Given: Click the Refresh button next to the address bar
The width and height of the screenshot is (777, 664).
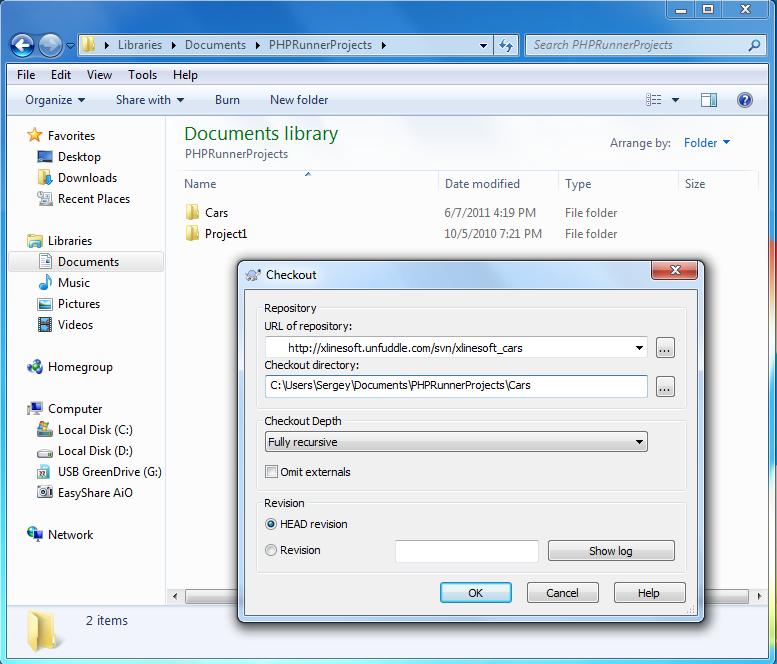Looking at the screenshot, I should [x=506, y=45].
